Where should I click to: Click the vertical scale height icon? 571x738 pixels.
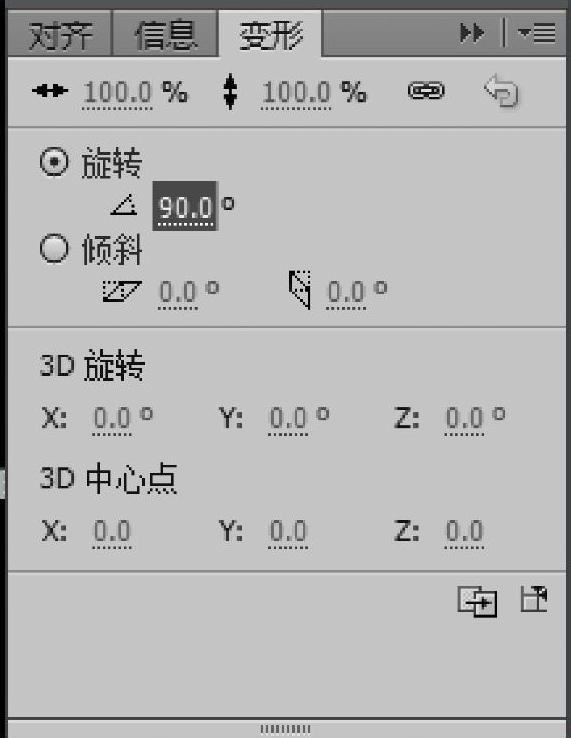pos(230,91)
